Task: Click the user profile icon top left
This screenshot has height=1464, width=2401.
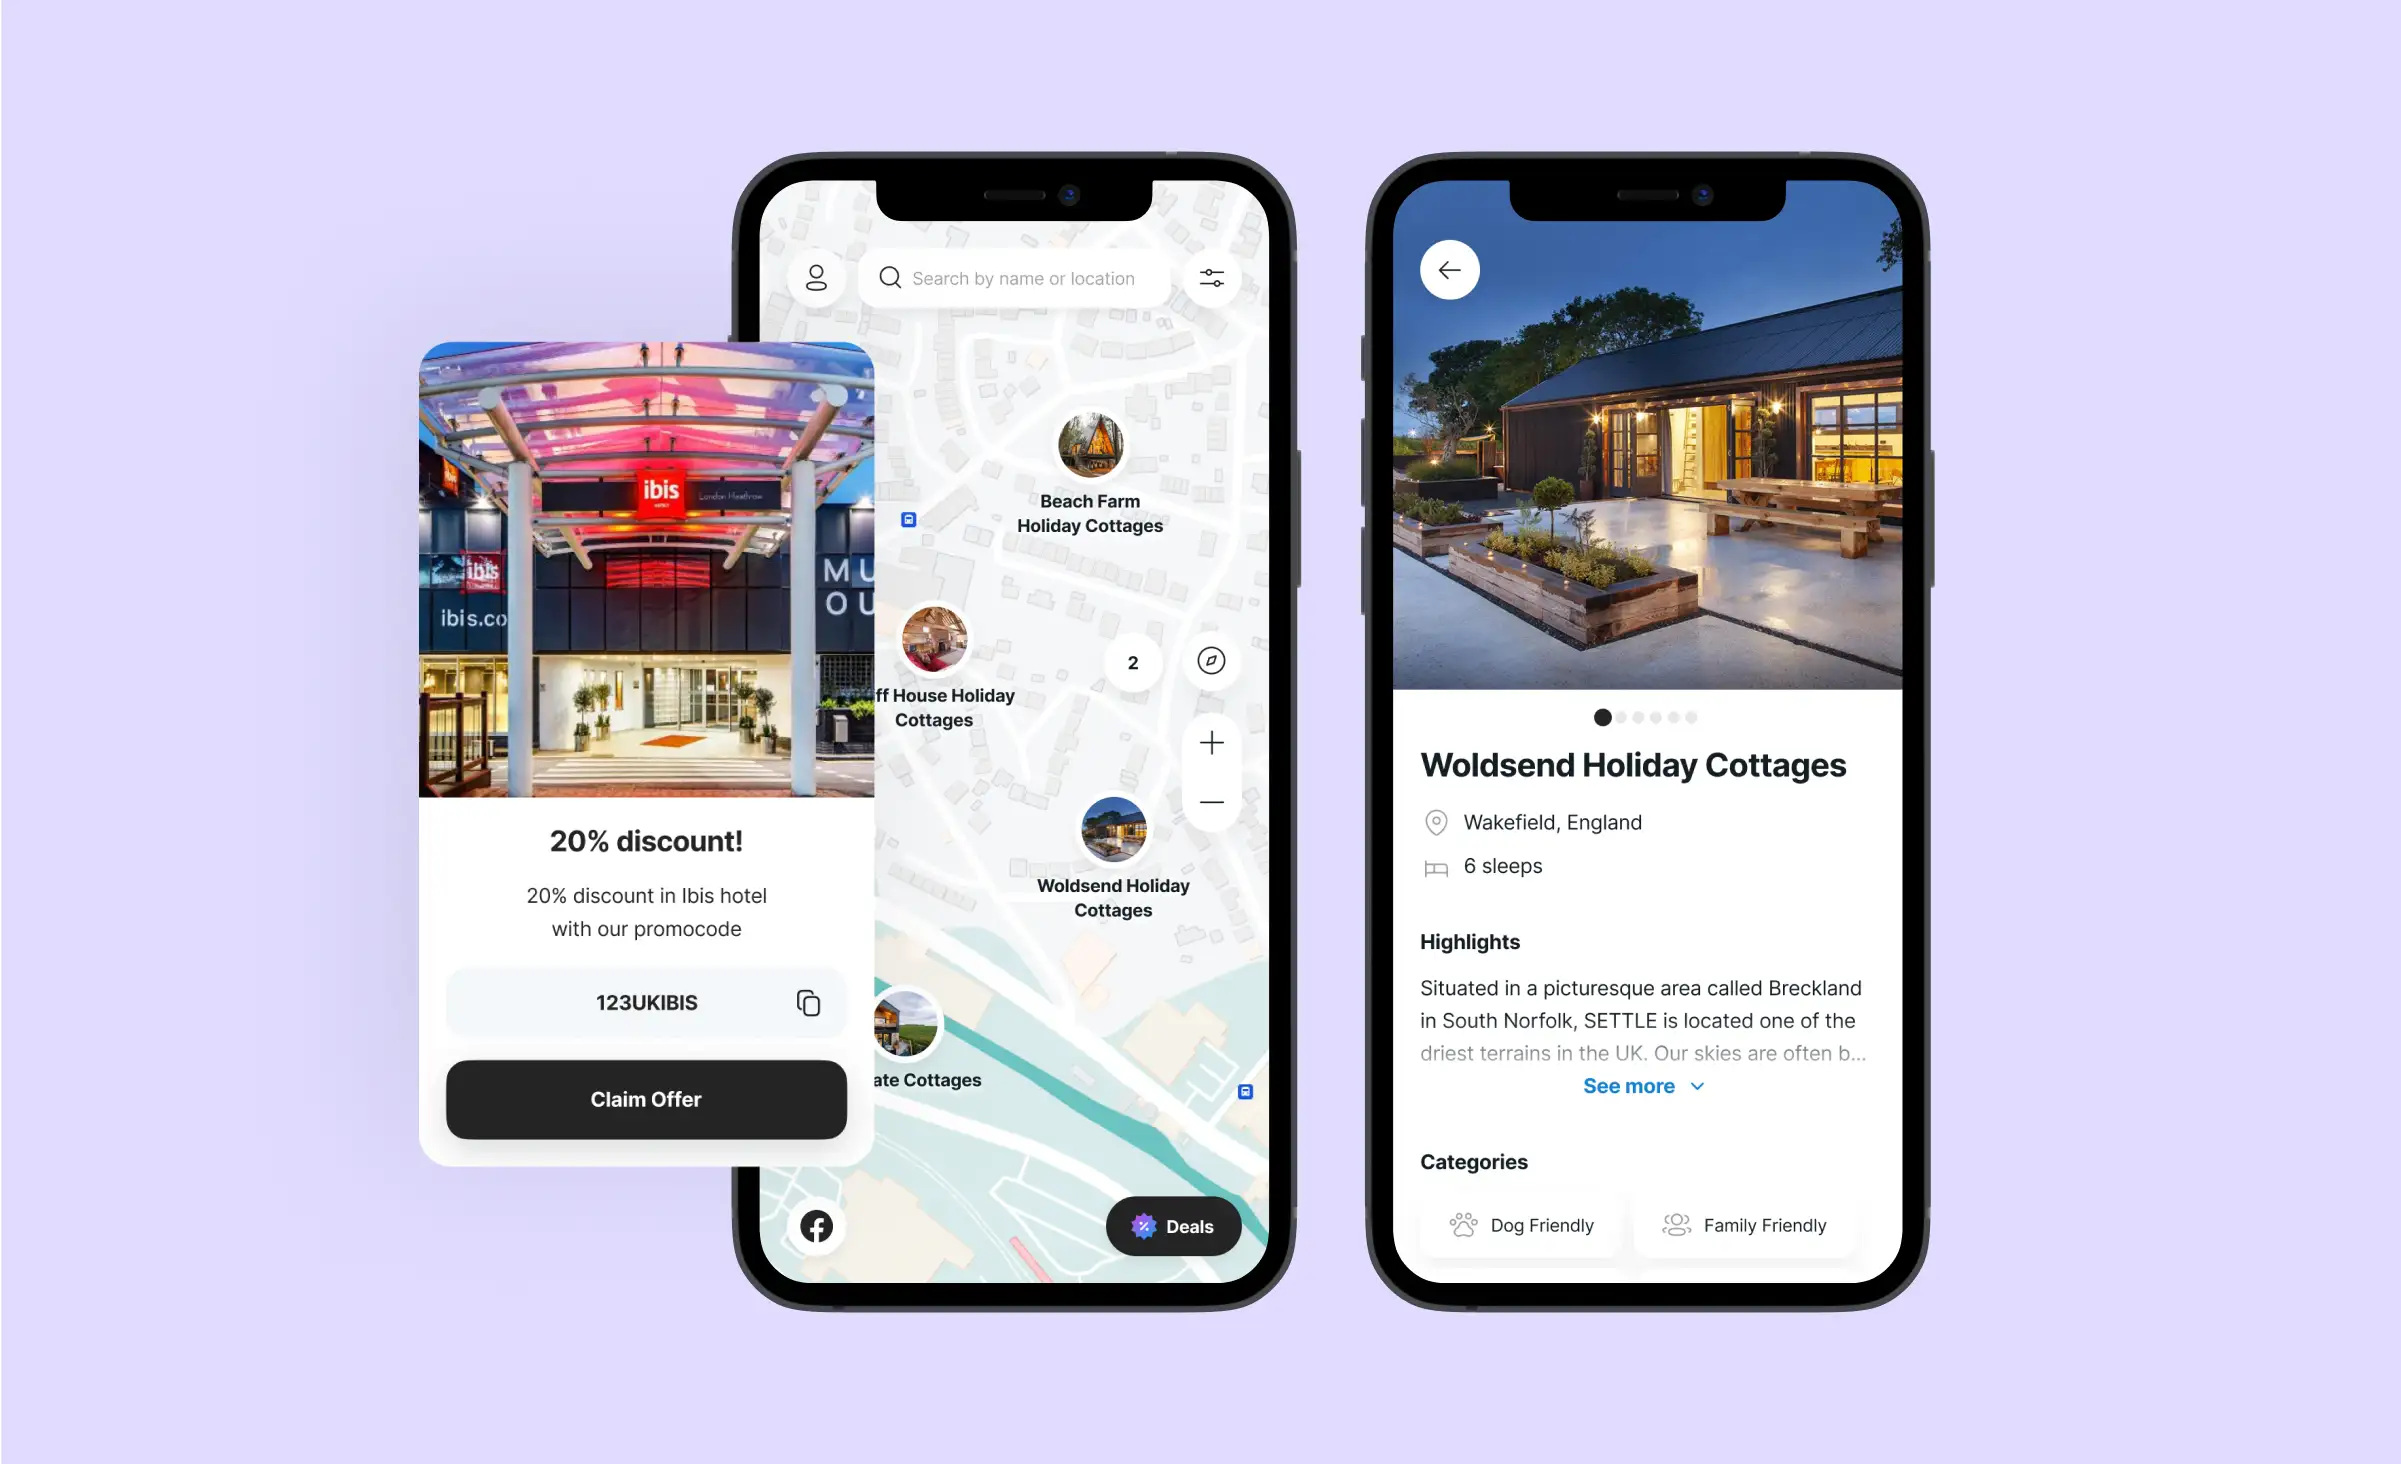Action: click(x=816, y=279)
